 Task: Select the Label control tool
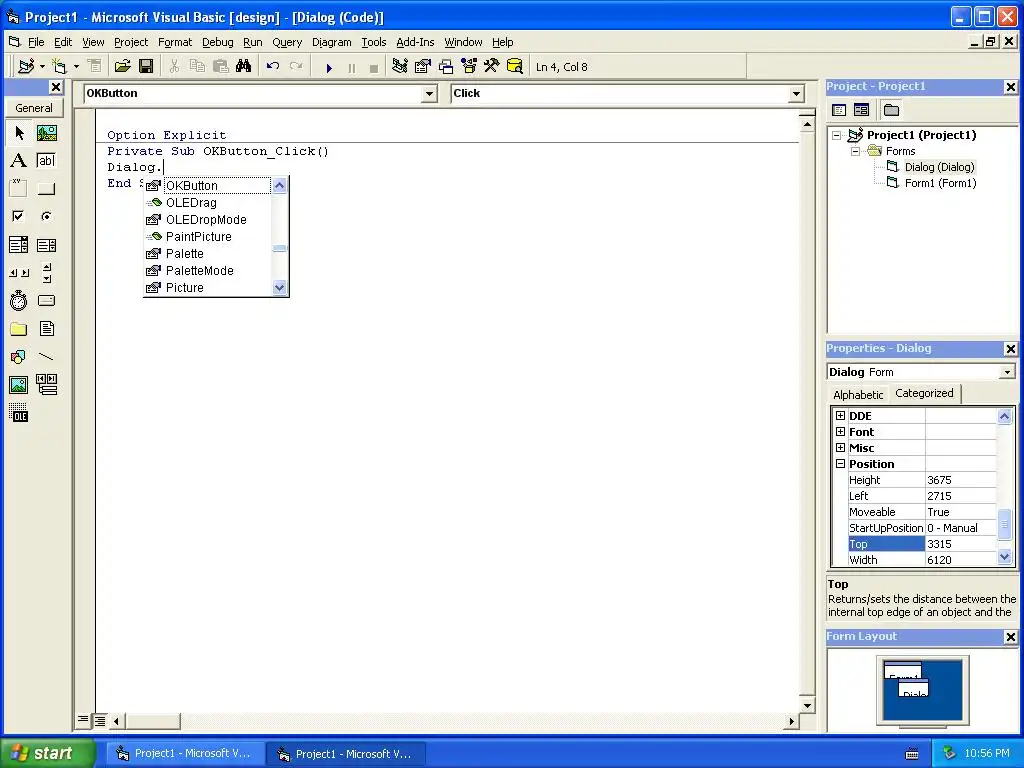pyautogui.click(x=19, y=161)
